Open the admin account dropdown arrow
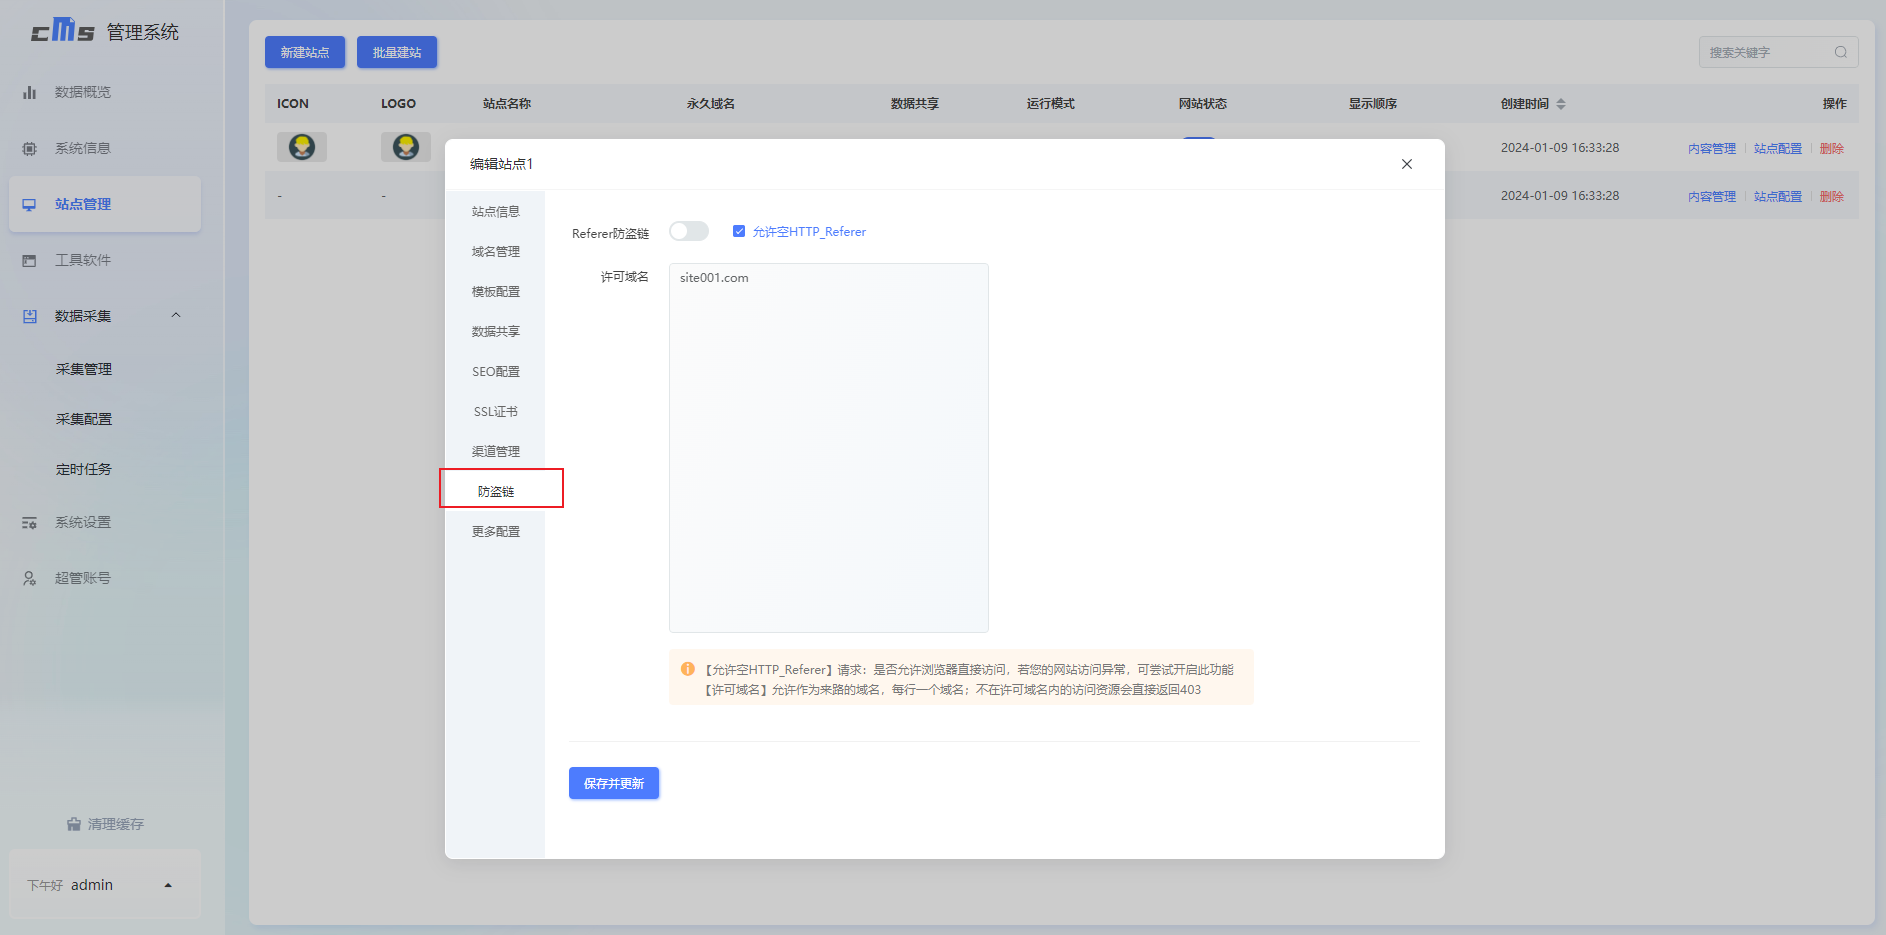Screen dimensions: 1886x935 tap(168, 885)
